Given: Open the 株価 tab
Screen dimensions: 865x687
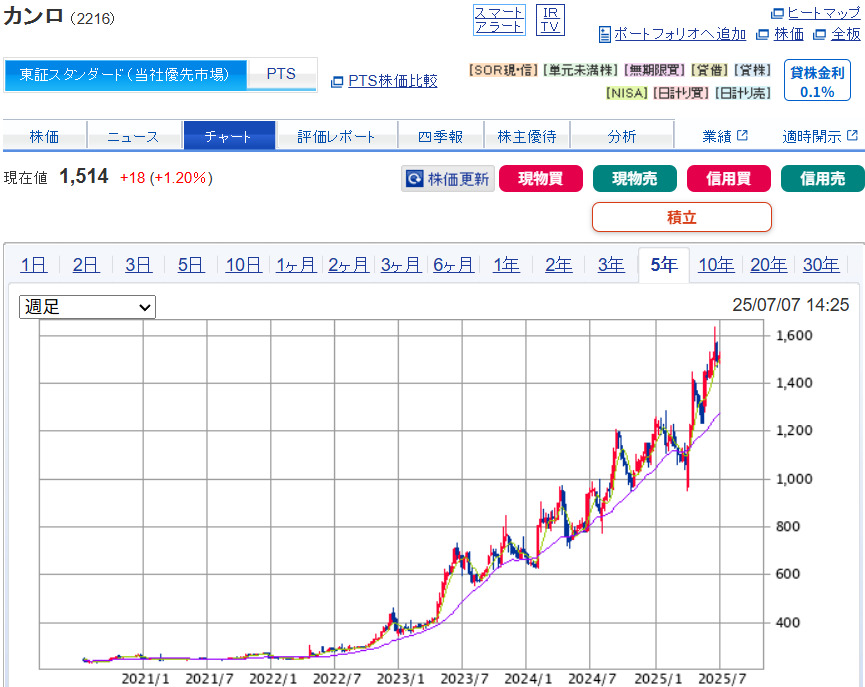Looking at the screenshot, I should (x=45, y=136).
